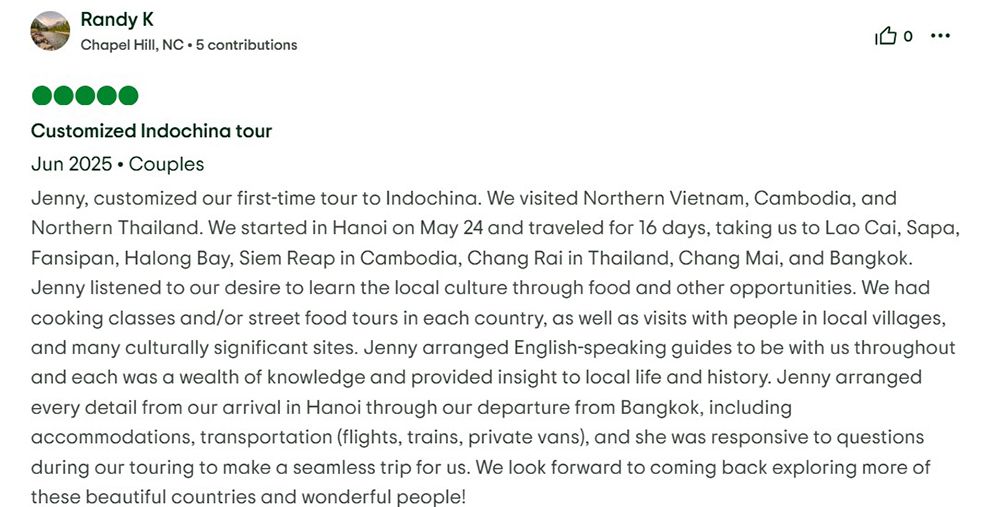Image resolution: width=1000 pixels, height=507 pixels.
Task: Click the fourth green rating bubble
Action: [106, 96]
